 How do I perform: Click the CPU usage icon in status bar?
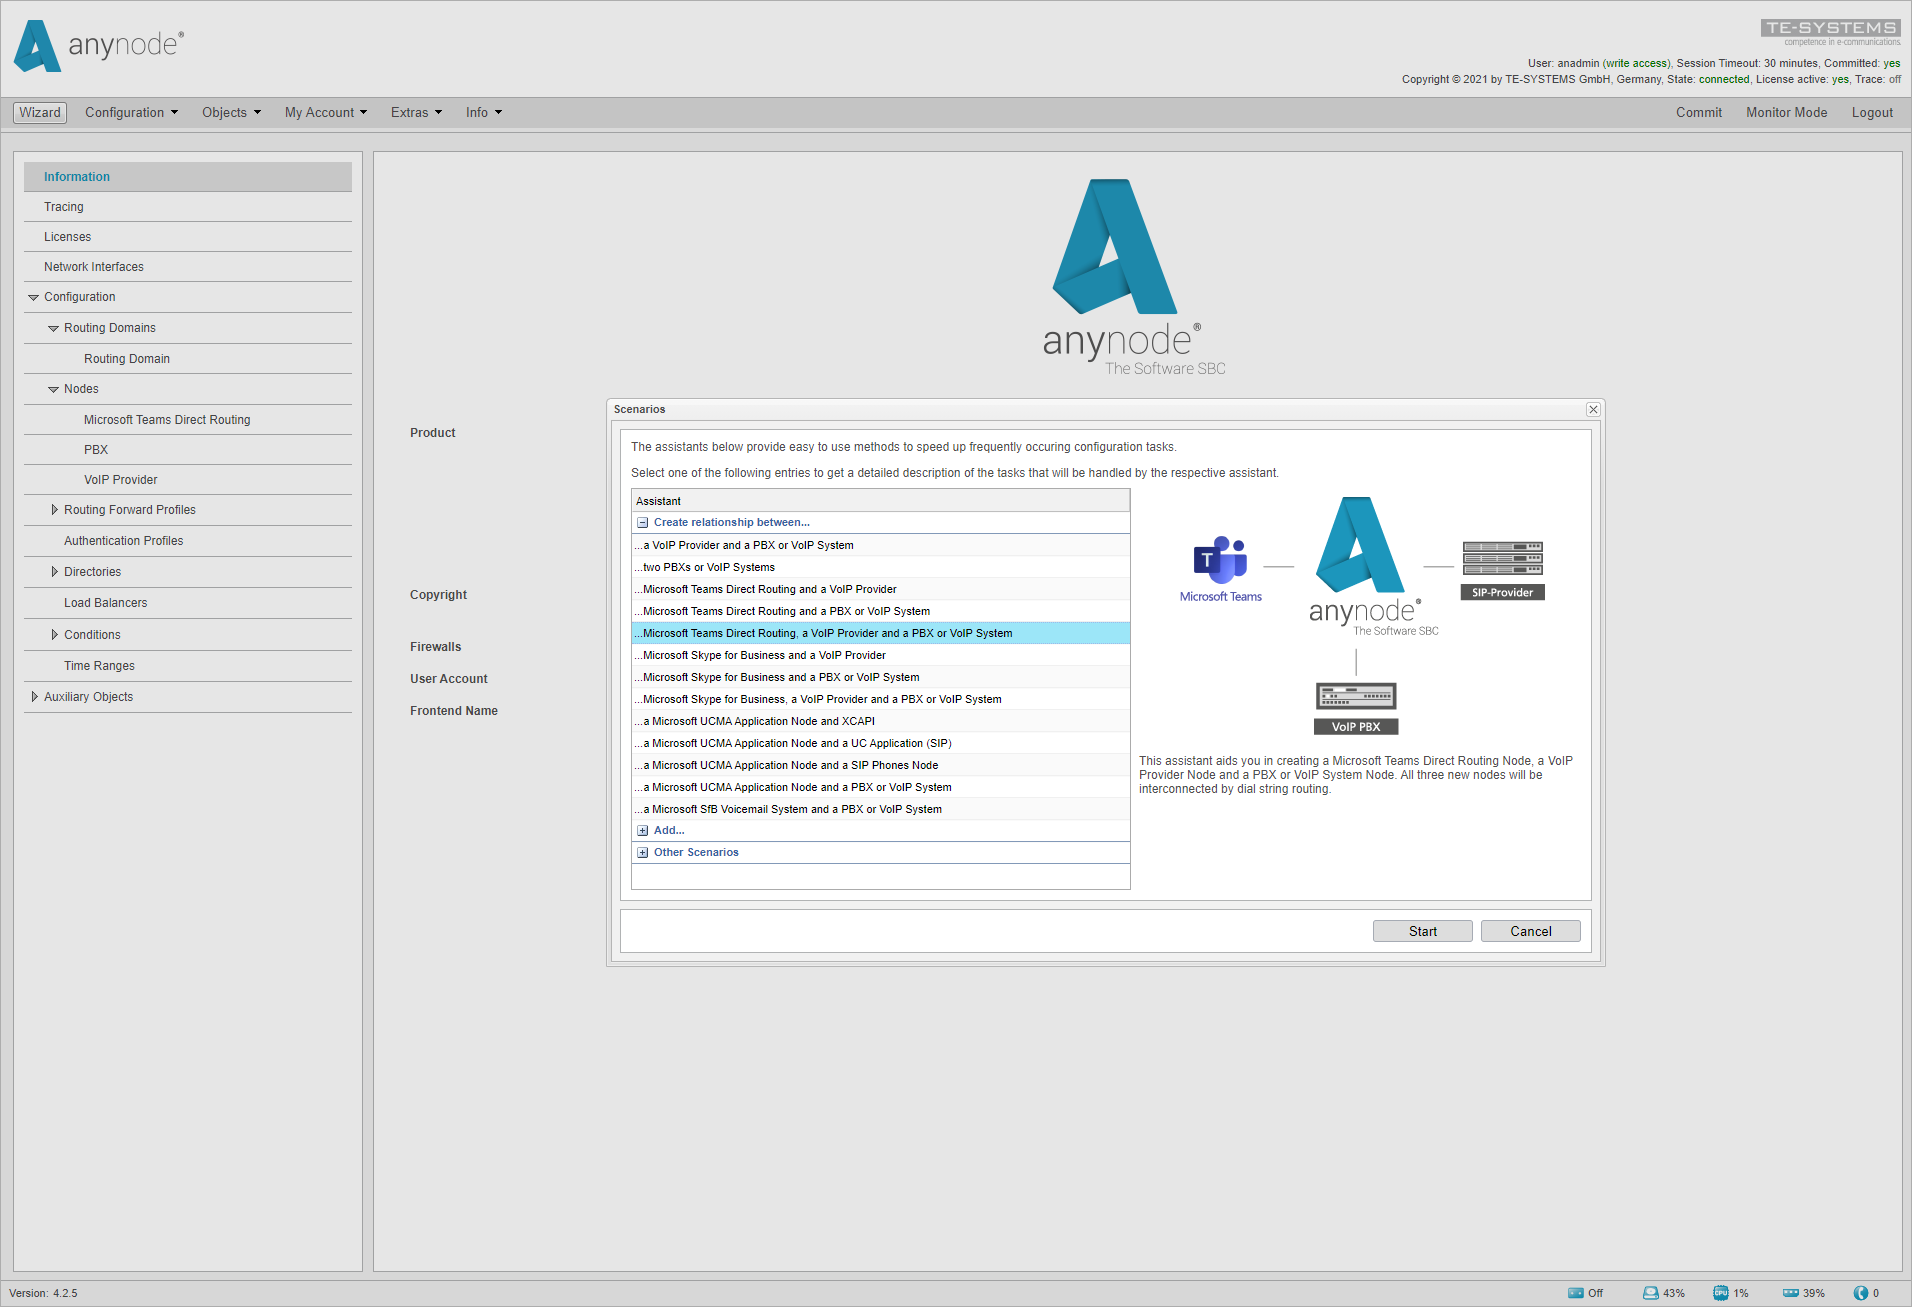pyautogui.click(x=1721, y=1293)
